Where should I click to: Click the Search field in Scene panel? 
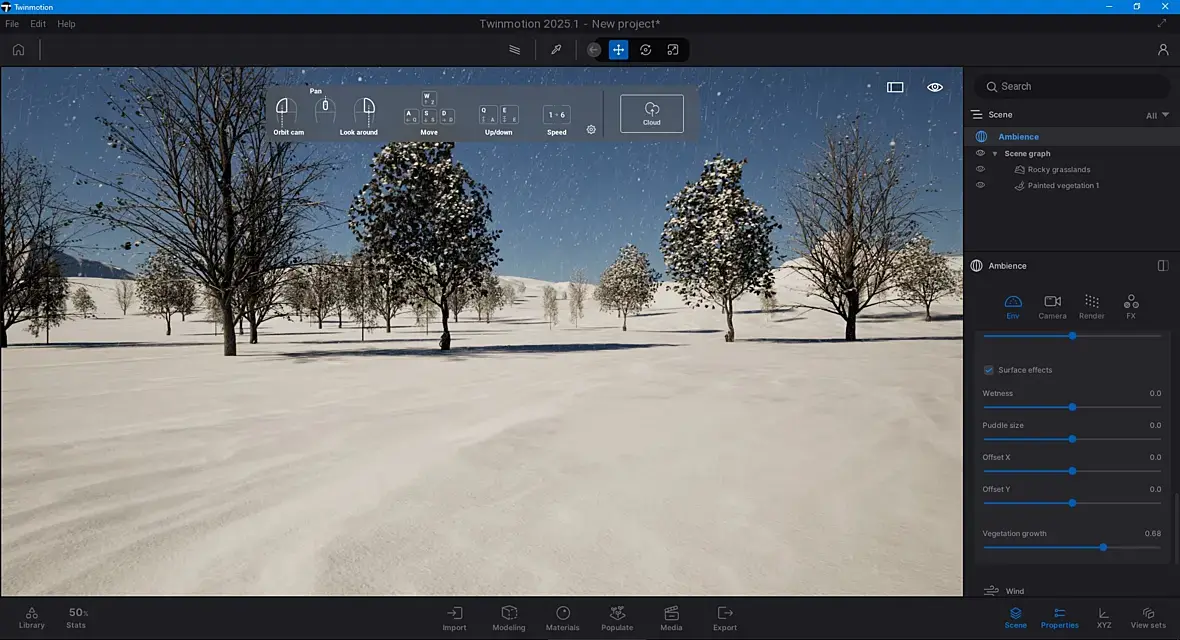[x=1071, y=87]
